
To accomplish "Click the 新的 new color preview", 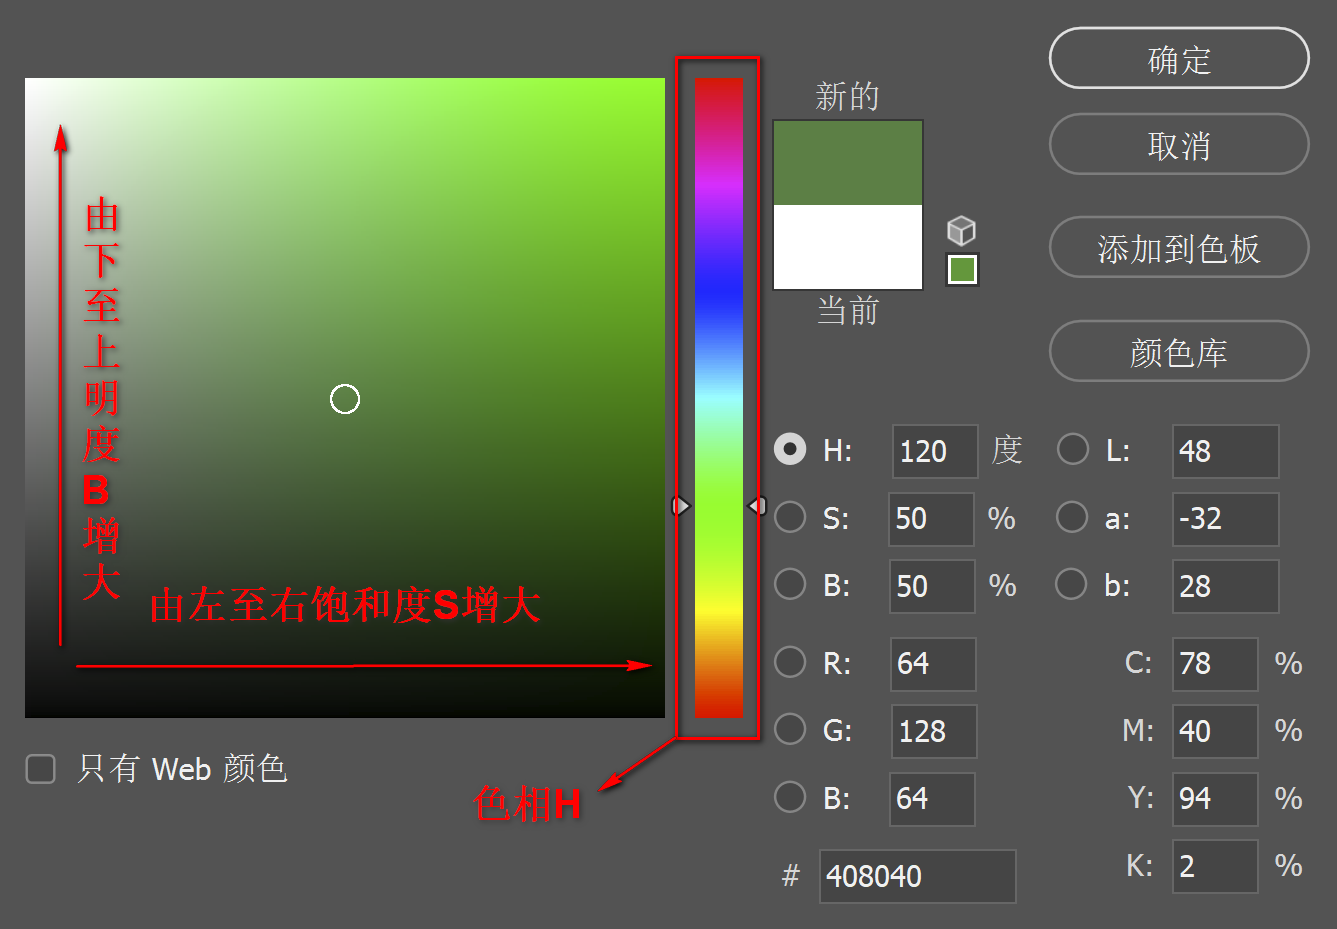I will tap(847, 160).
